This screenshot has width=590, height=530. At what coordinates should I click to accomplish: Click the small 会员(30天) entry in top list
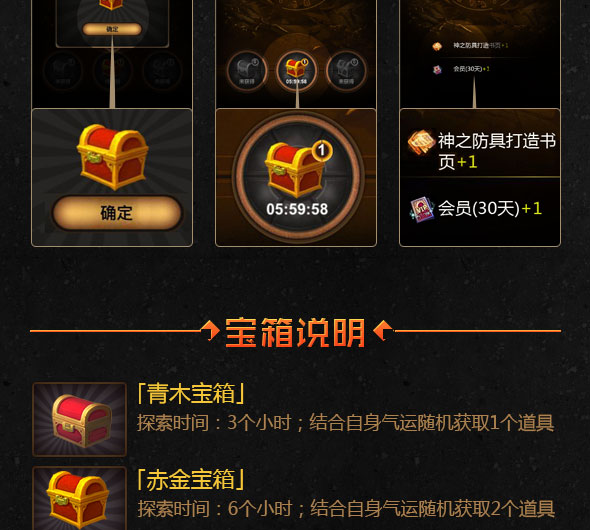pos(461,69)
